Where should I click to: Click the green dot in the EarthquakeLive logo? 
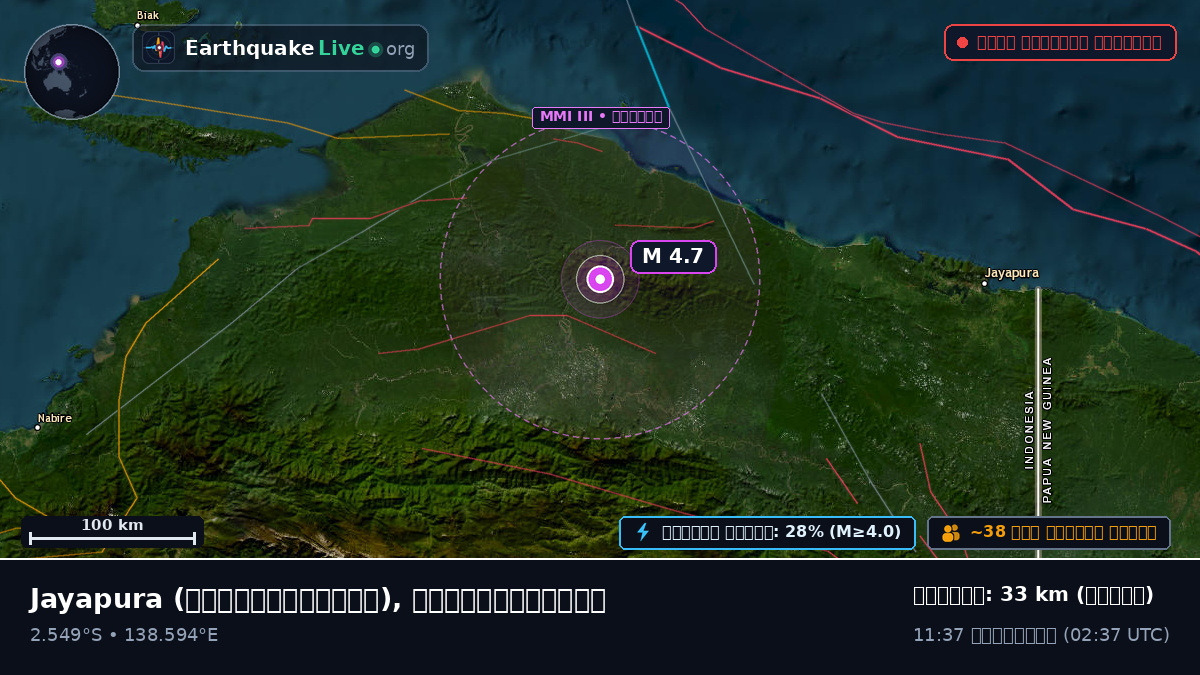(x=375, y=49)
